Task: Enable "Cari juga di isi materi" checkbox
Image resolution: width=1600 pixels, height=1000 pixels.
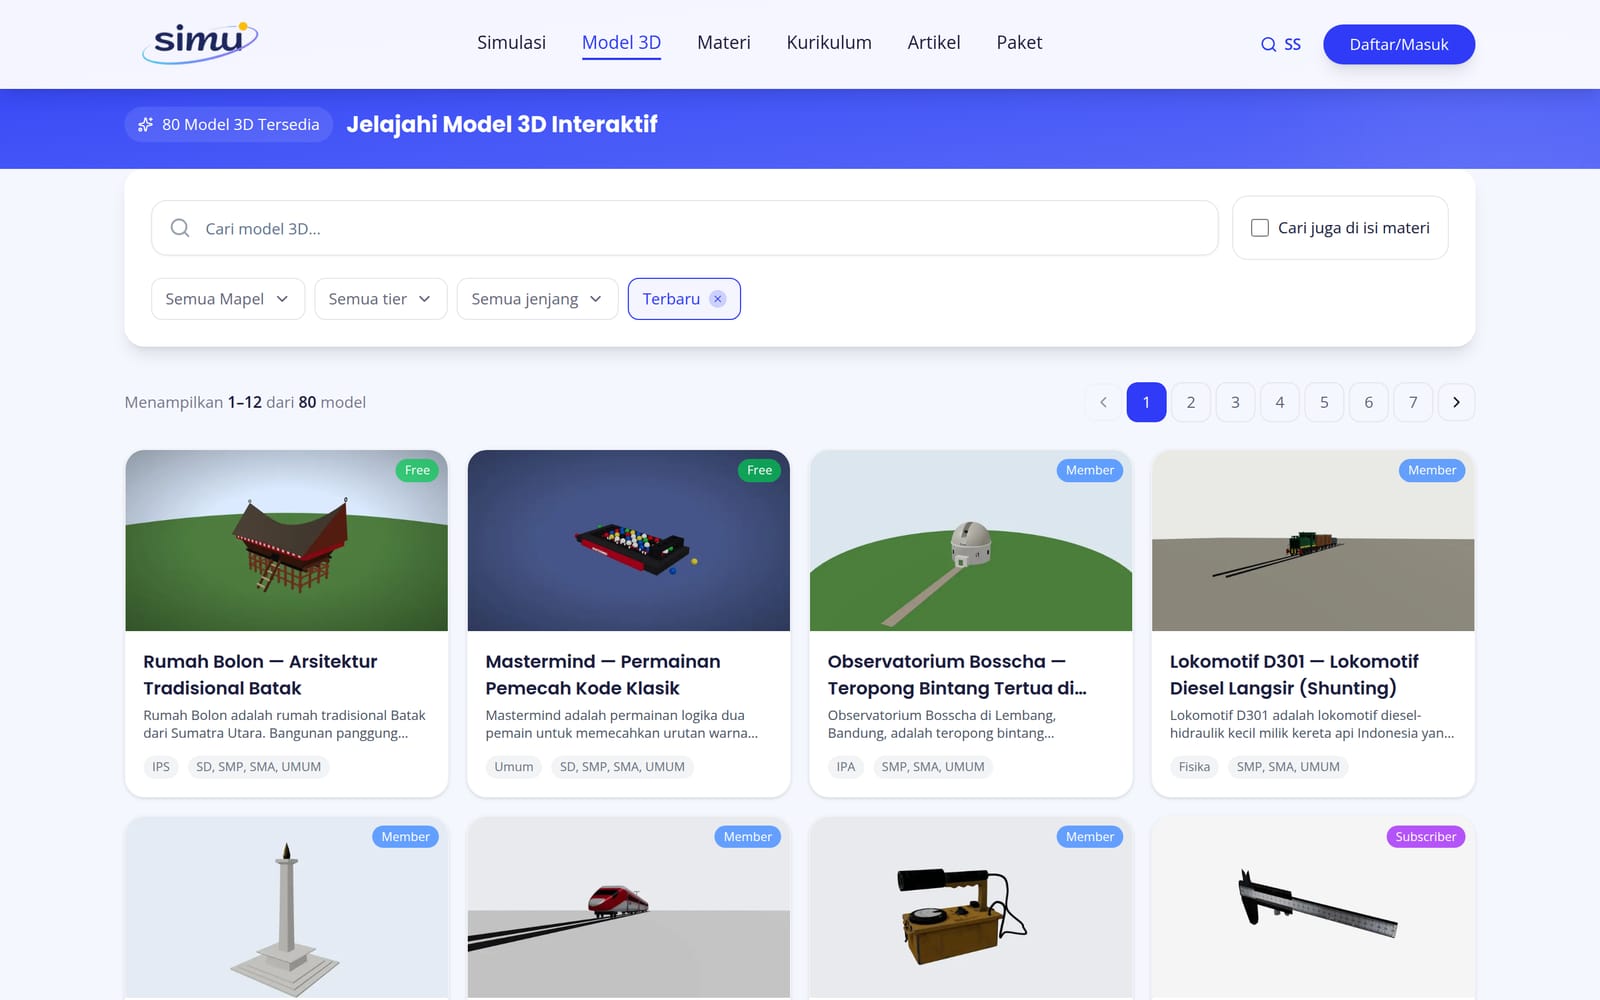Action: pyautogui.click(x=1260, y=228)
